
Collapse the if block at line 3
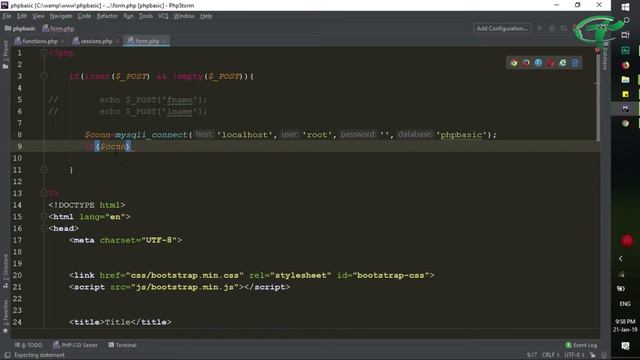44,76
